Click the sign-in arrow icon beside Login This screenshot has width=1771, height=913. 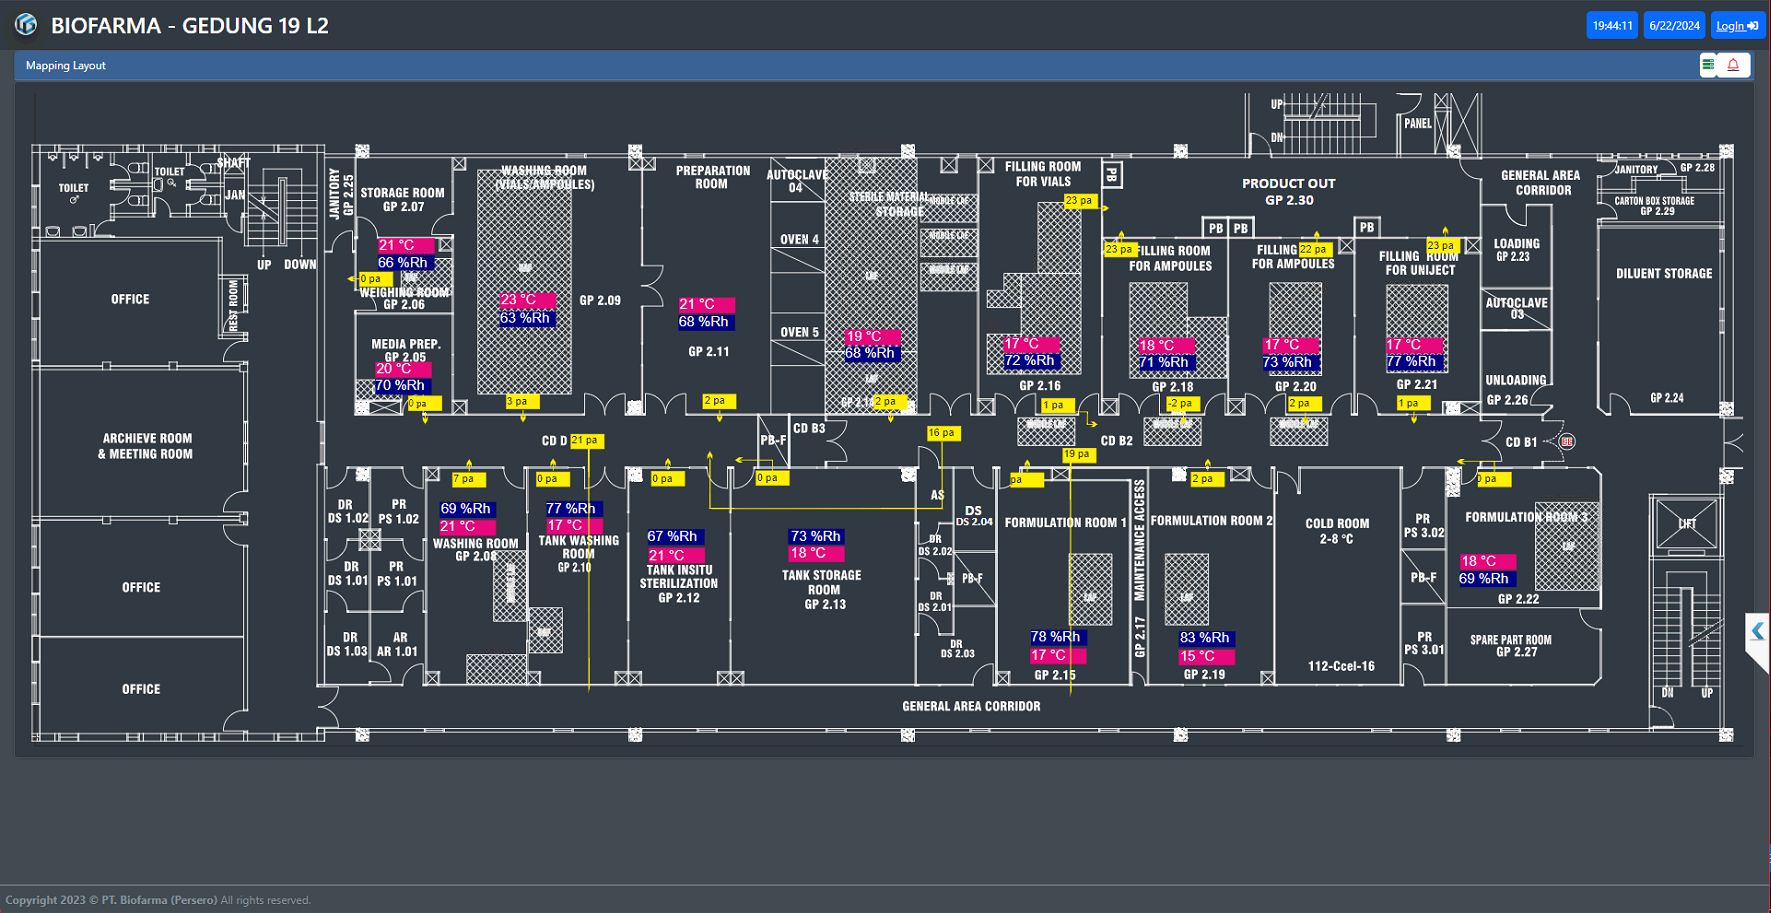point(1753,26)
